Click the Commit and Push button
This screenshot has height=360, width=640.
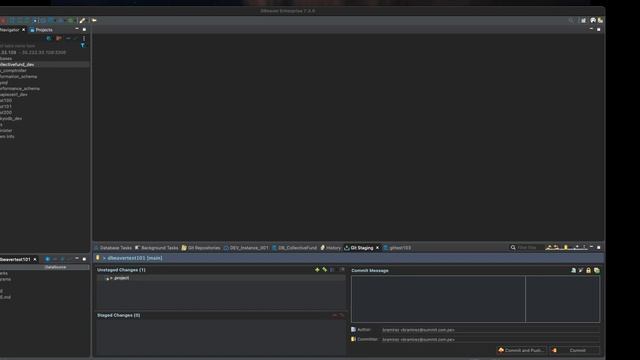[x=521, y=350]
